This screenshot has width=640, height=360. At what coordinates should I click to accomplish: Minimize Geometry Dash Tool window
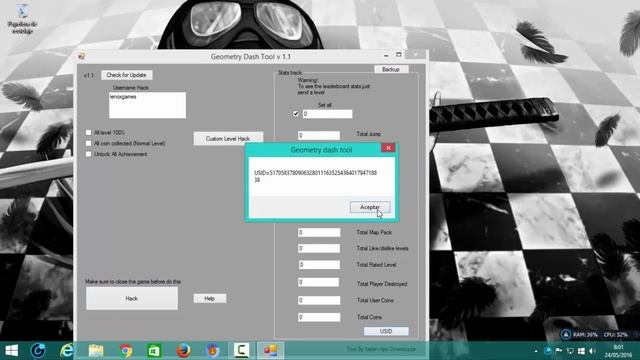coord(386,55)
